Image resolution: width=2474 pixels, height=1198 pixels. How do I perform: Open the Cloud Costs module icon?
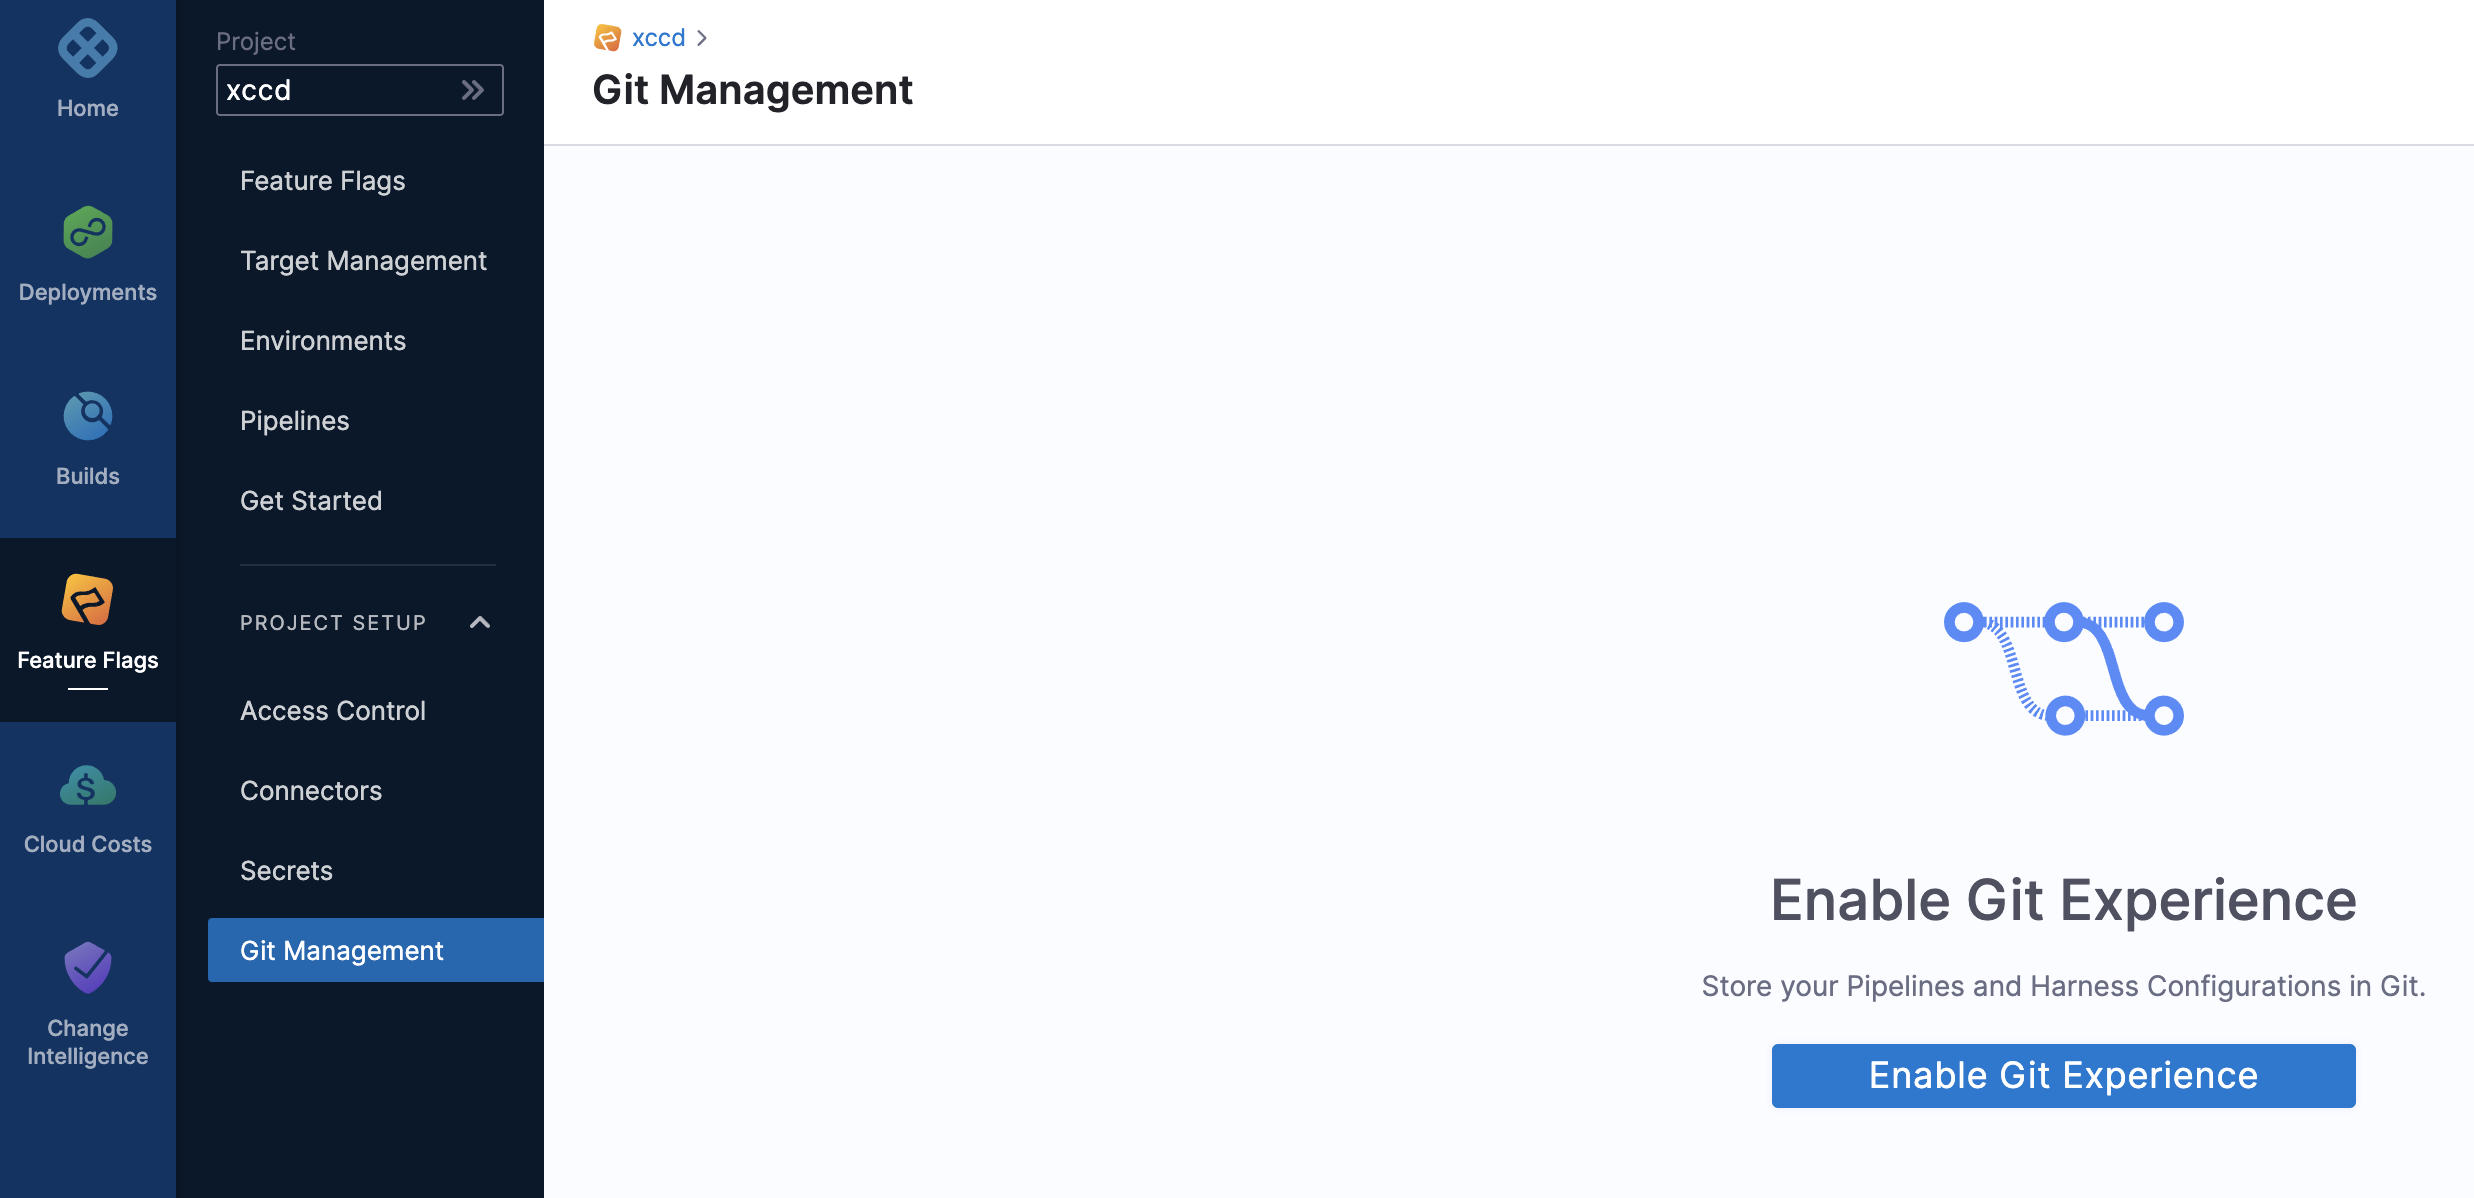coord(88,786)
